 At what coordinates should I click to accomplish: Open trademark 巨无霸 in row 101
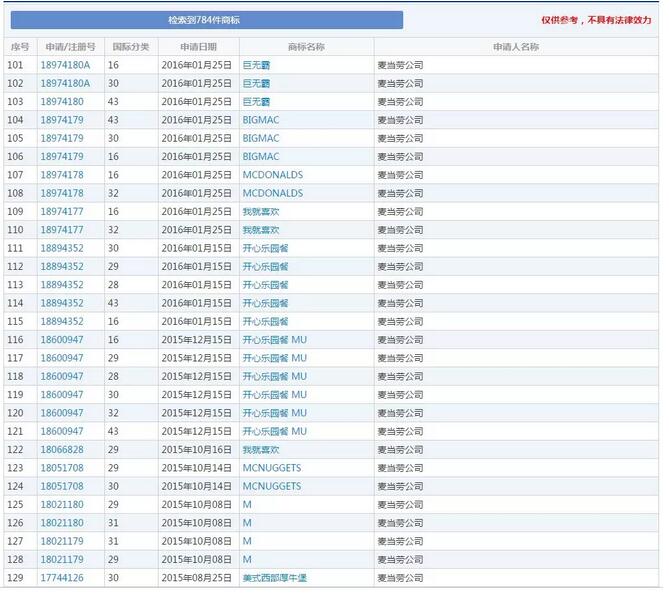[256, 65]
